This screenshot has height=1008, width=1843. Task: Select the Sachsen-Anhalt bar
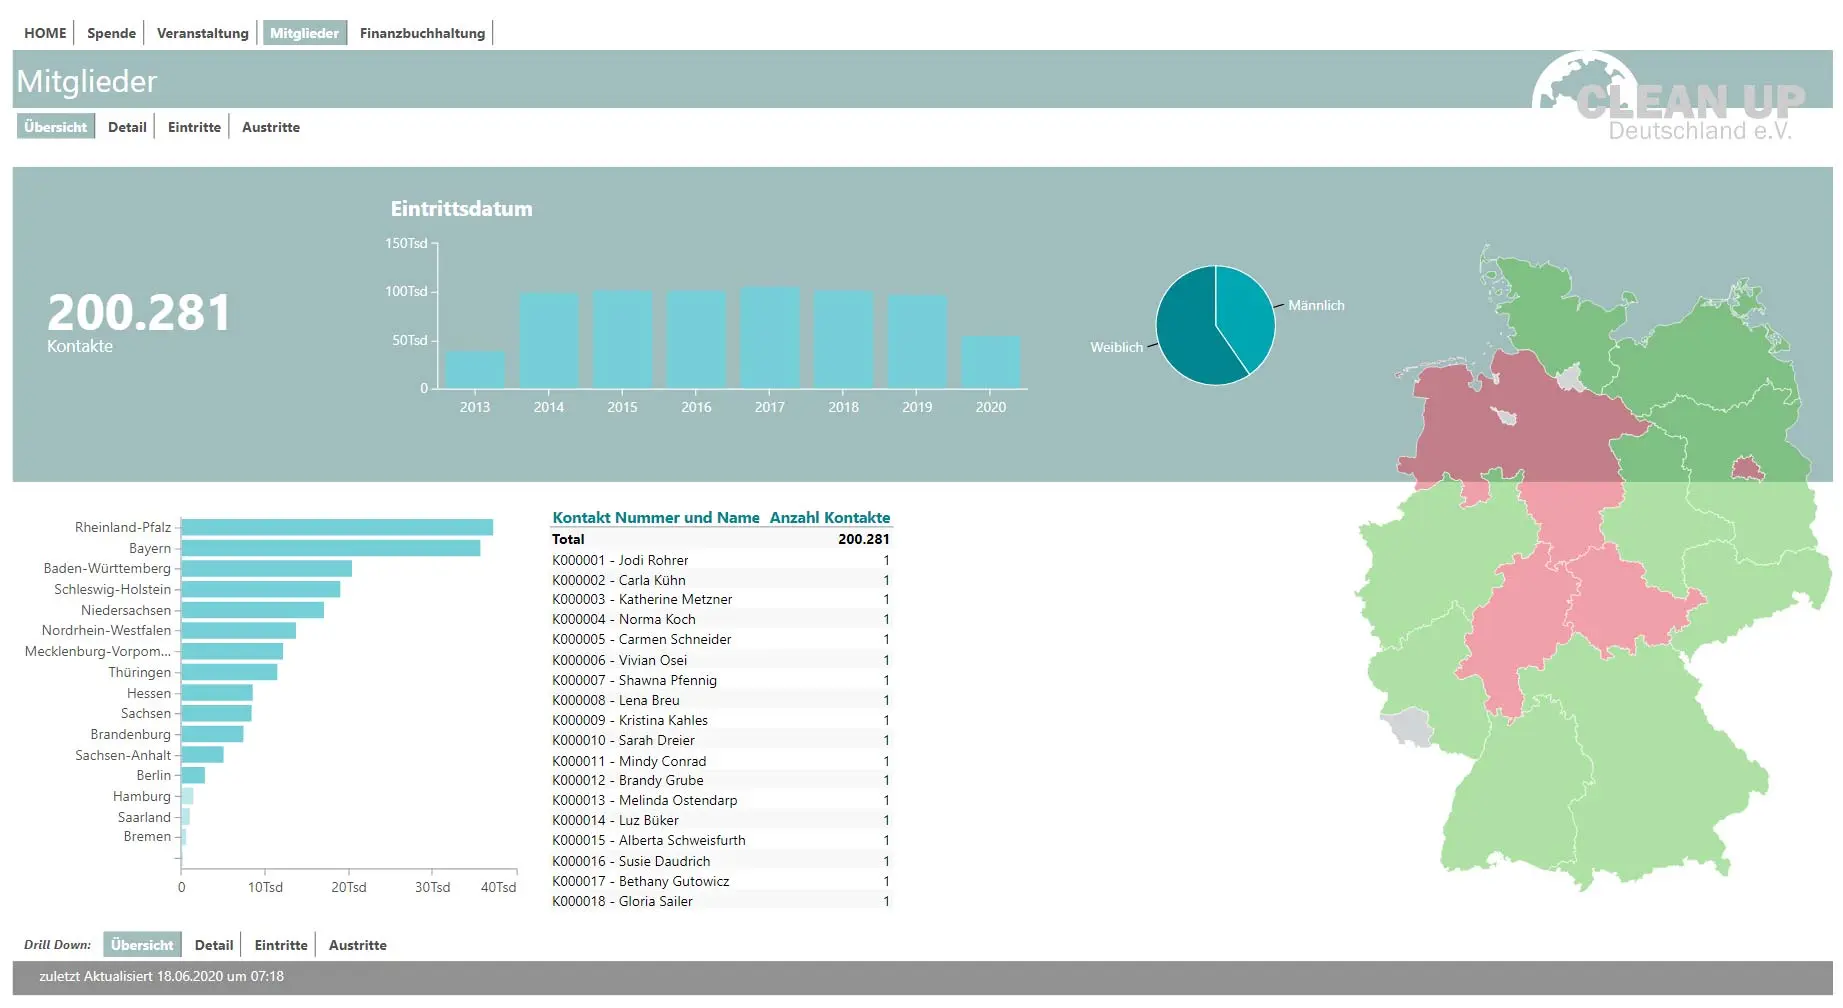click(202, 755)
